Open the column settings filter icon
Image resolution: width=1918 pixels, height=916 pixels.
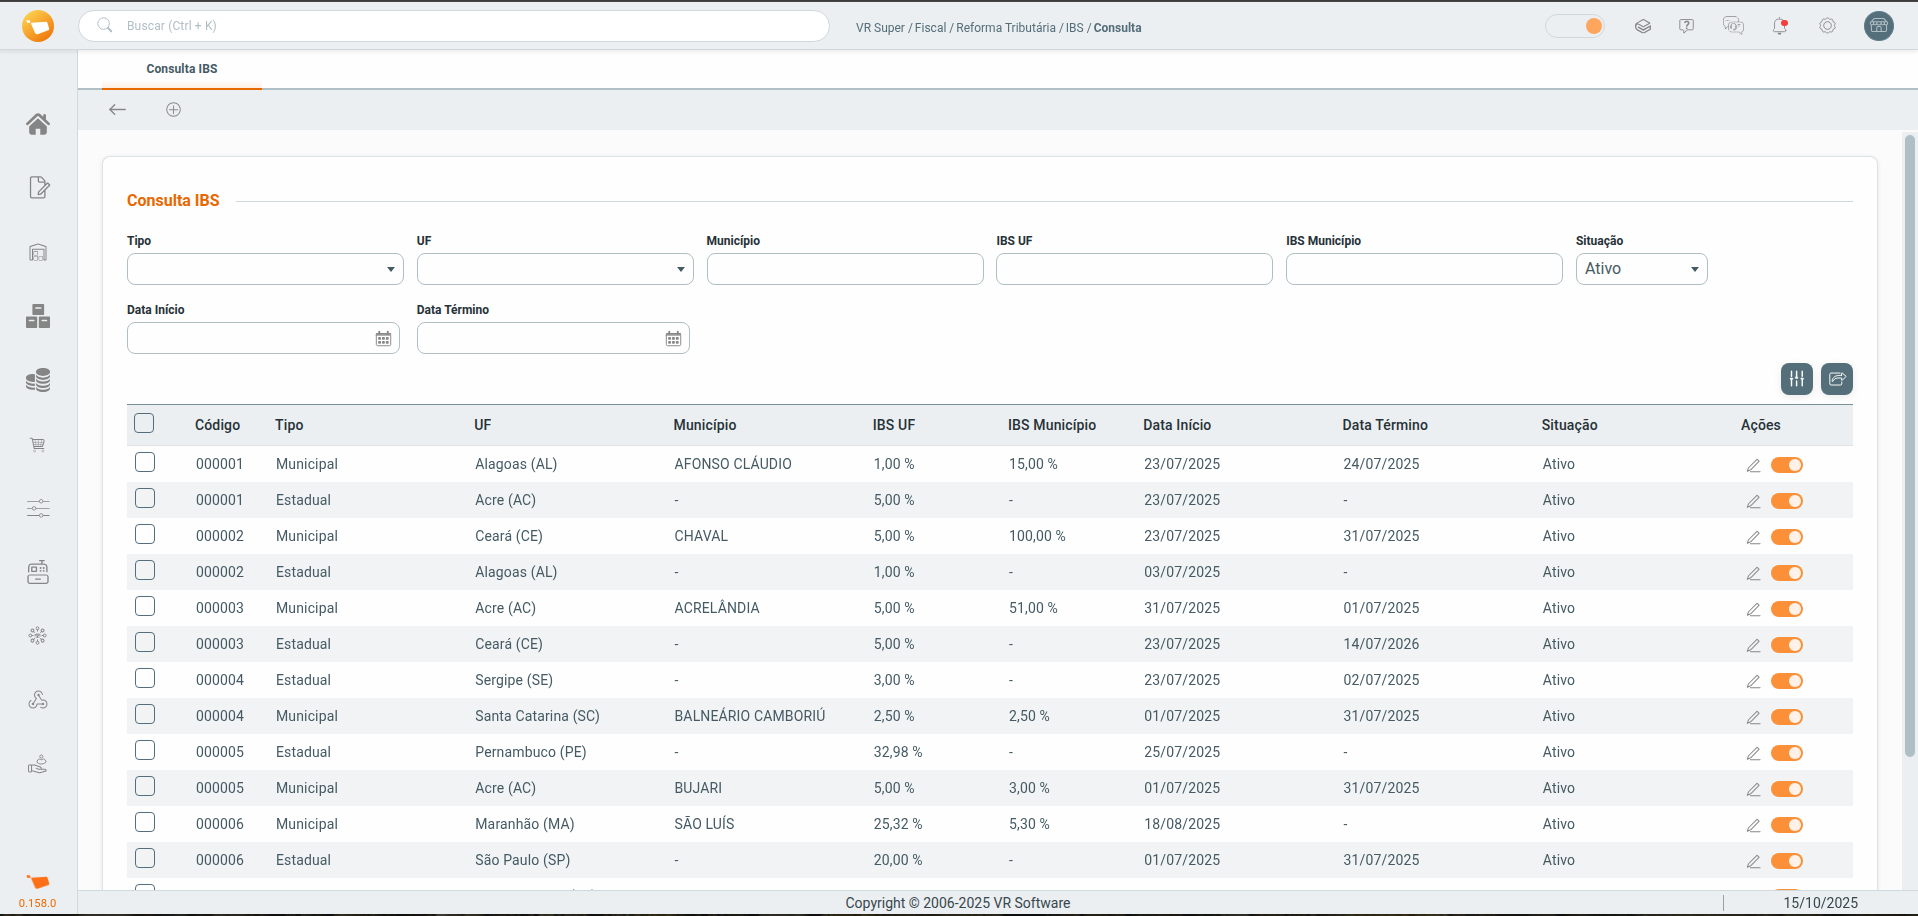[1796, 379]
